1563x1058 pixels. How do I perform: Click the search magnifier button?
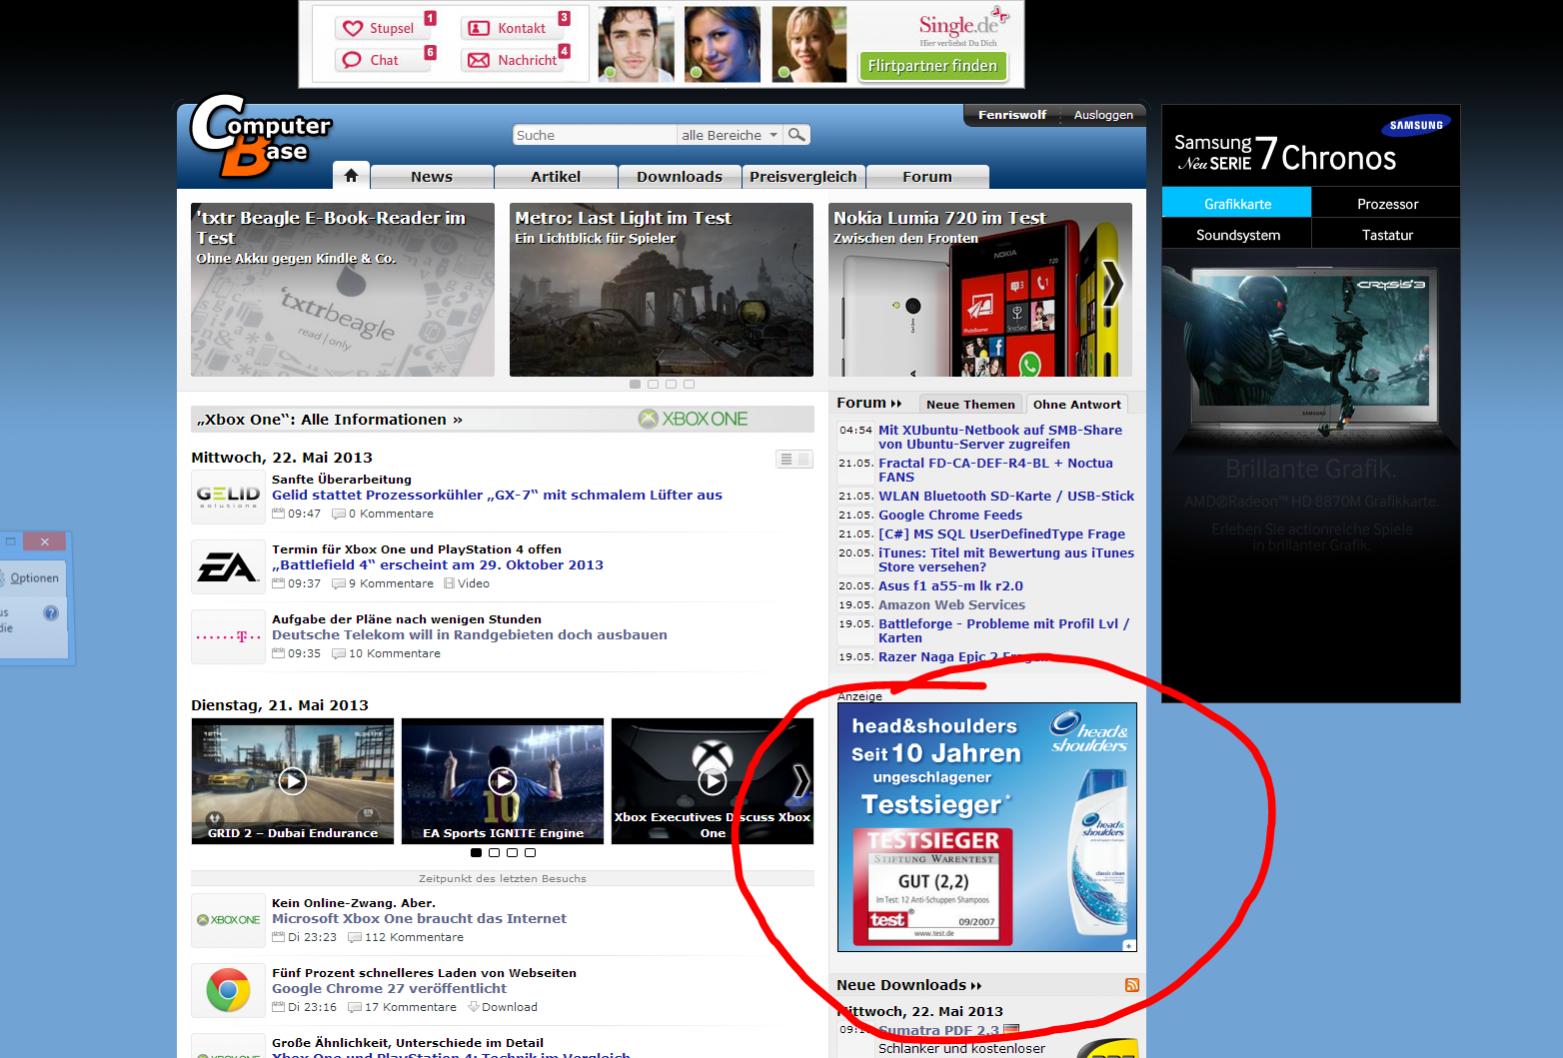(797, 135)
